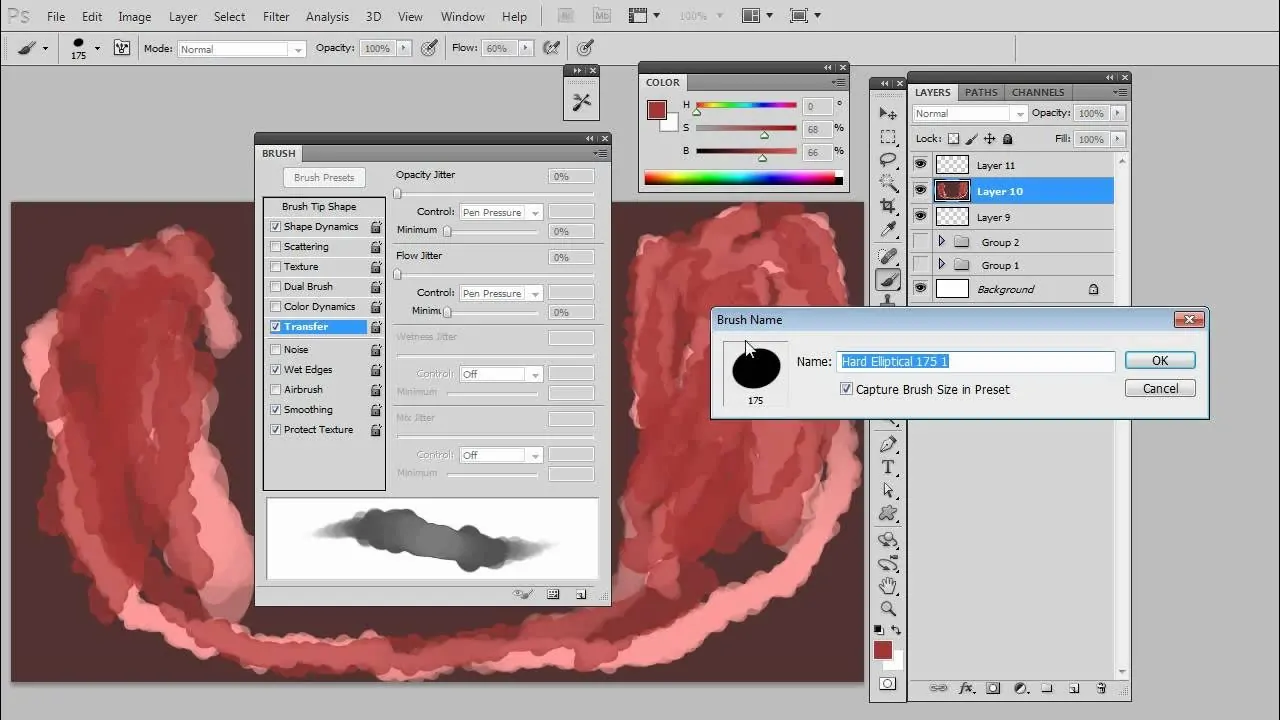Screen dimensions: 1280x720
Task: Open the Filter menu
Action: (276, 16)
